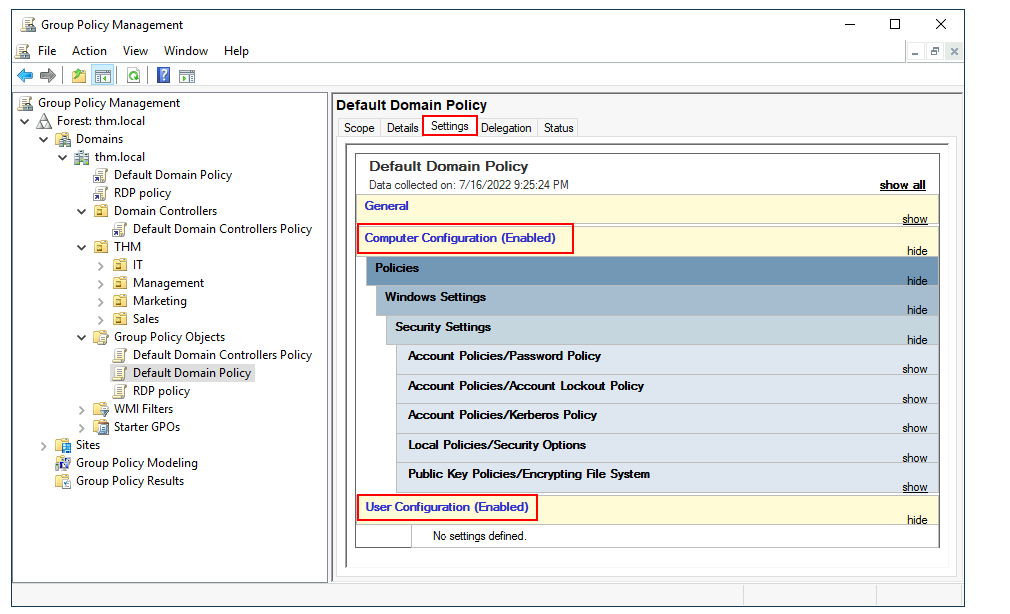Show Account Policies/Account Lockout Policy settings
The width and height of the screenshot is (1010, 614).
point(915,399)
